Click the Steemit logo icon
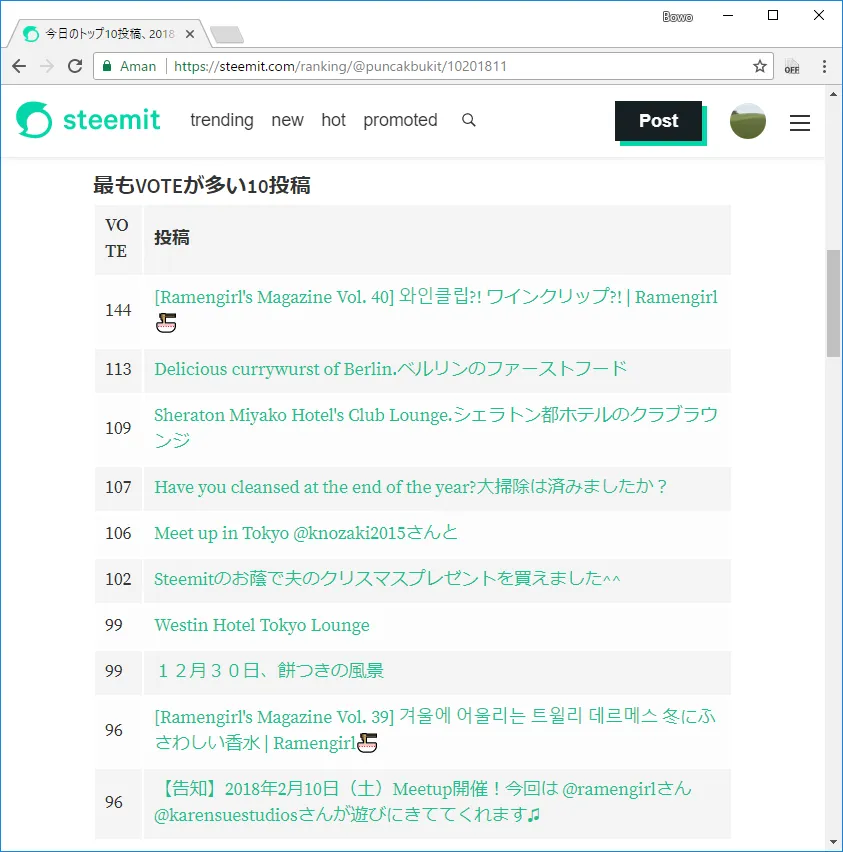Image resolution: width=843 pixels, height=852 pixels. point(34,120)
